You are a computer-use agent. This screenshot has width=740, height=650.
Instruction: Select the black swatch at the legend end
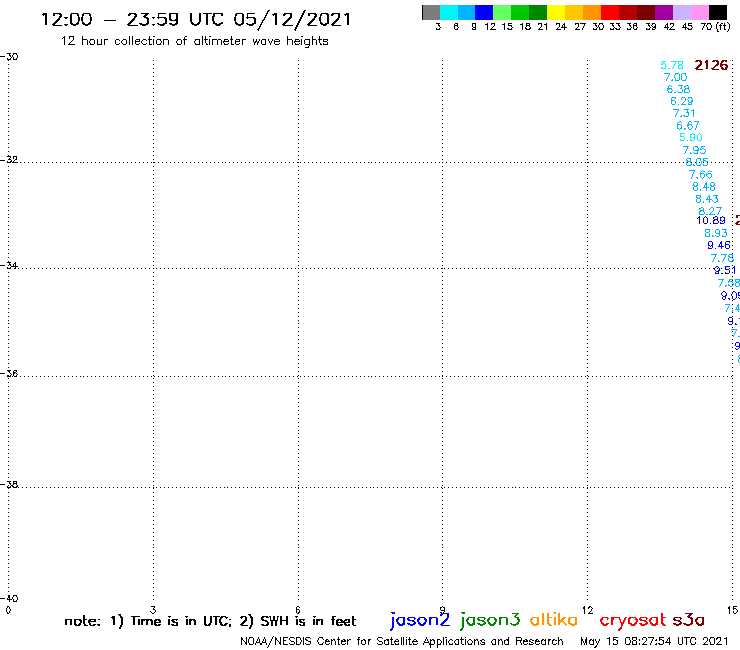(717, 12)
